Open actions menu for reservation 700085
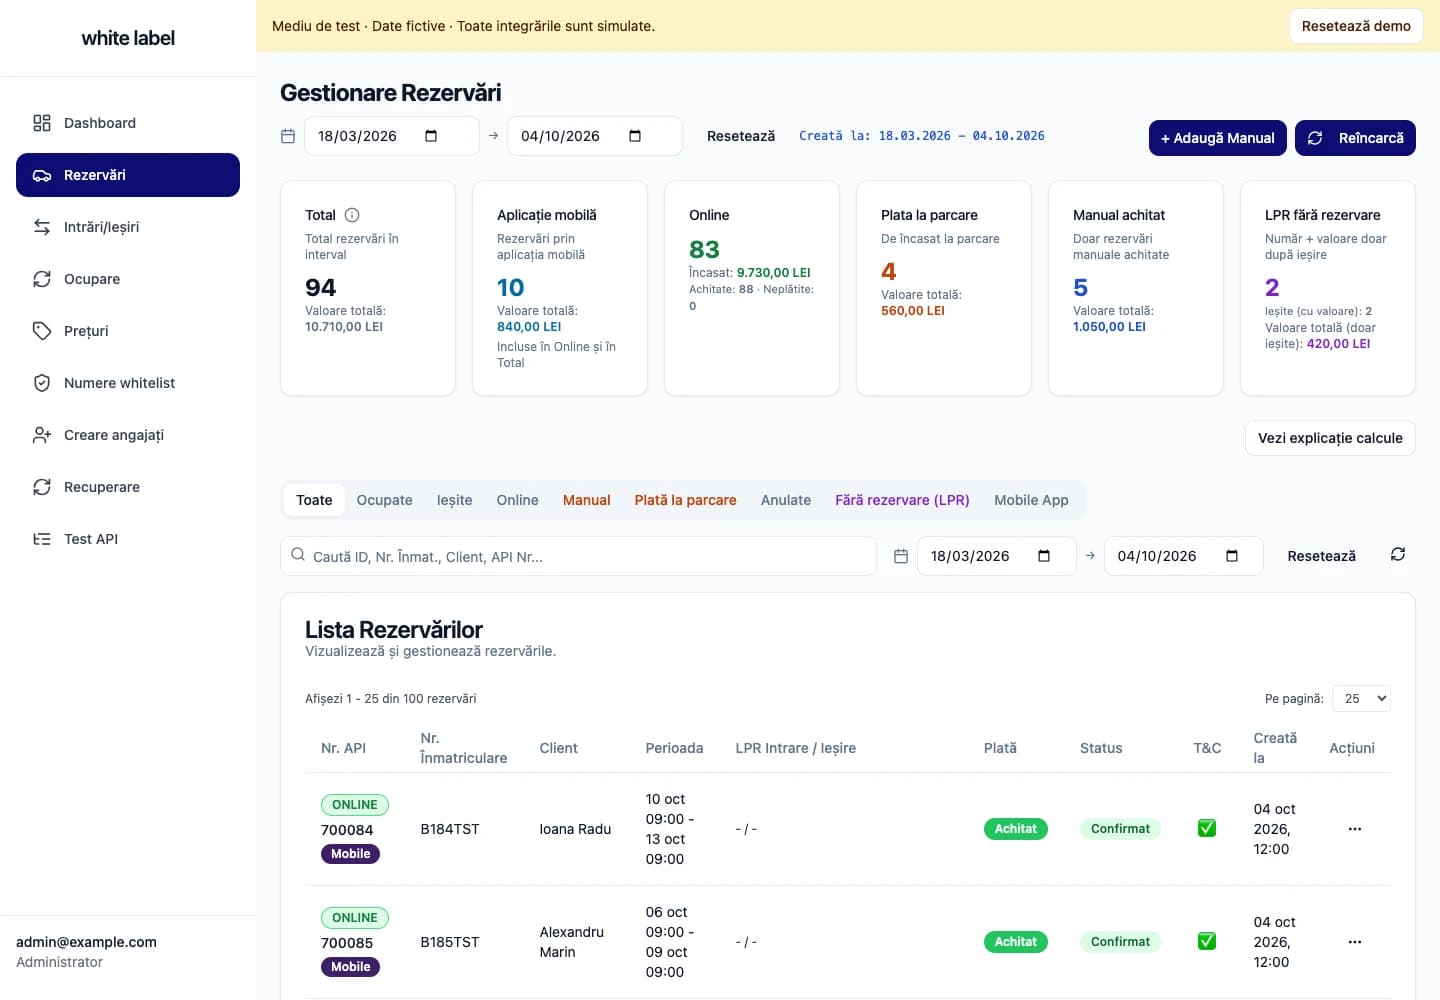Viewport: 1440px width, 1000px height. (x=1355, y=942)
